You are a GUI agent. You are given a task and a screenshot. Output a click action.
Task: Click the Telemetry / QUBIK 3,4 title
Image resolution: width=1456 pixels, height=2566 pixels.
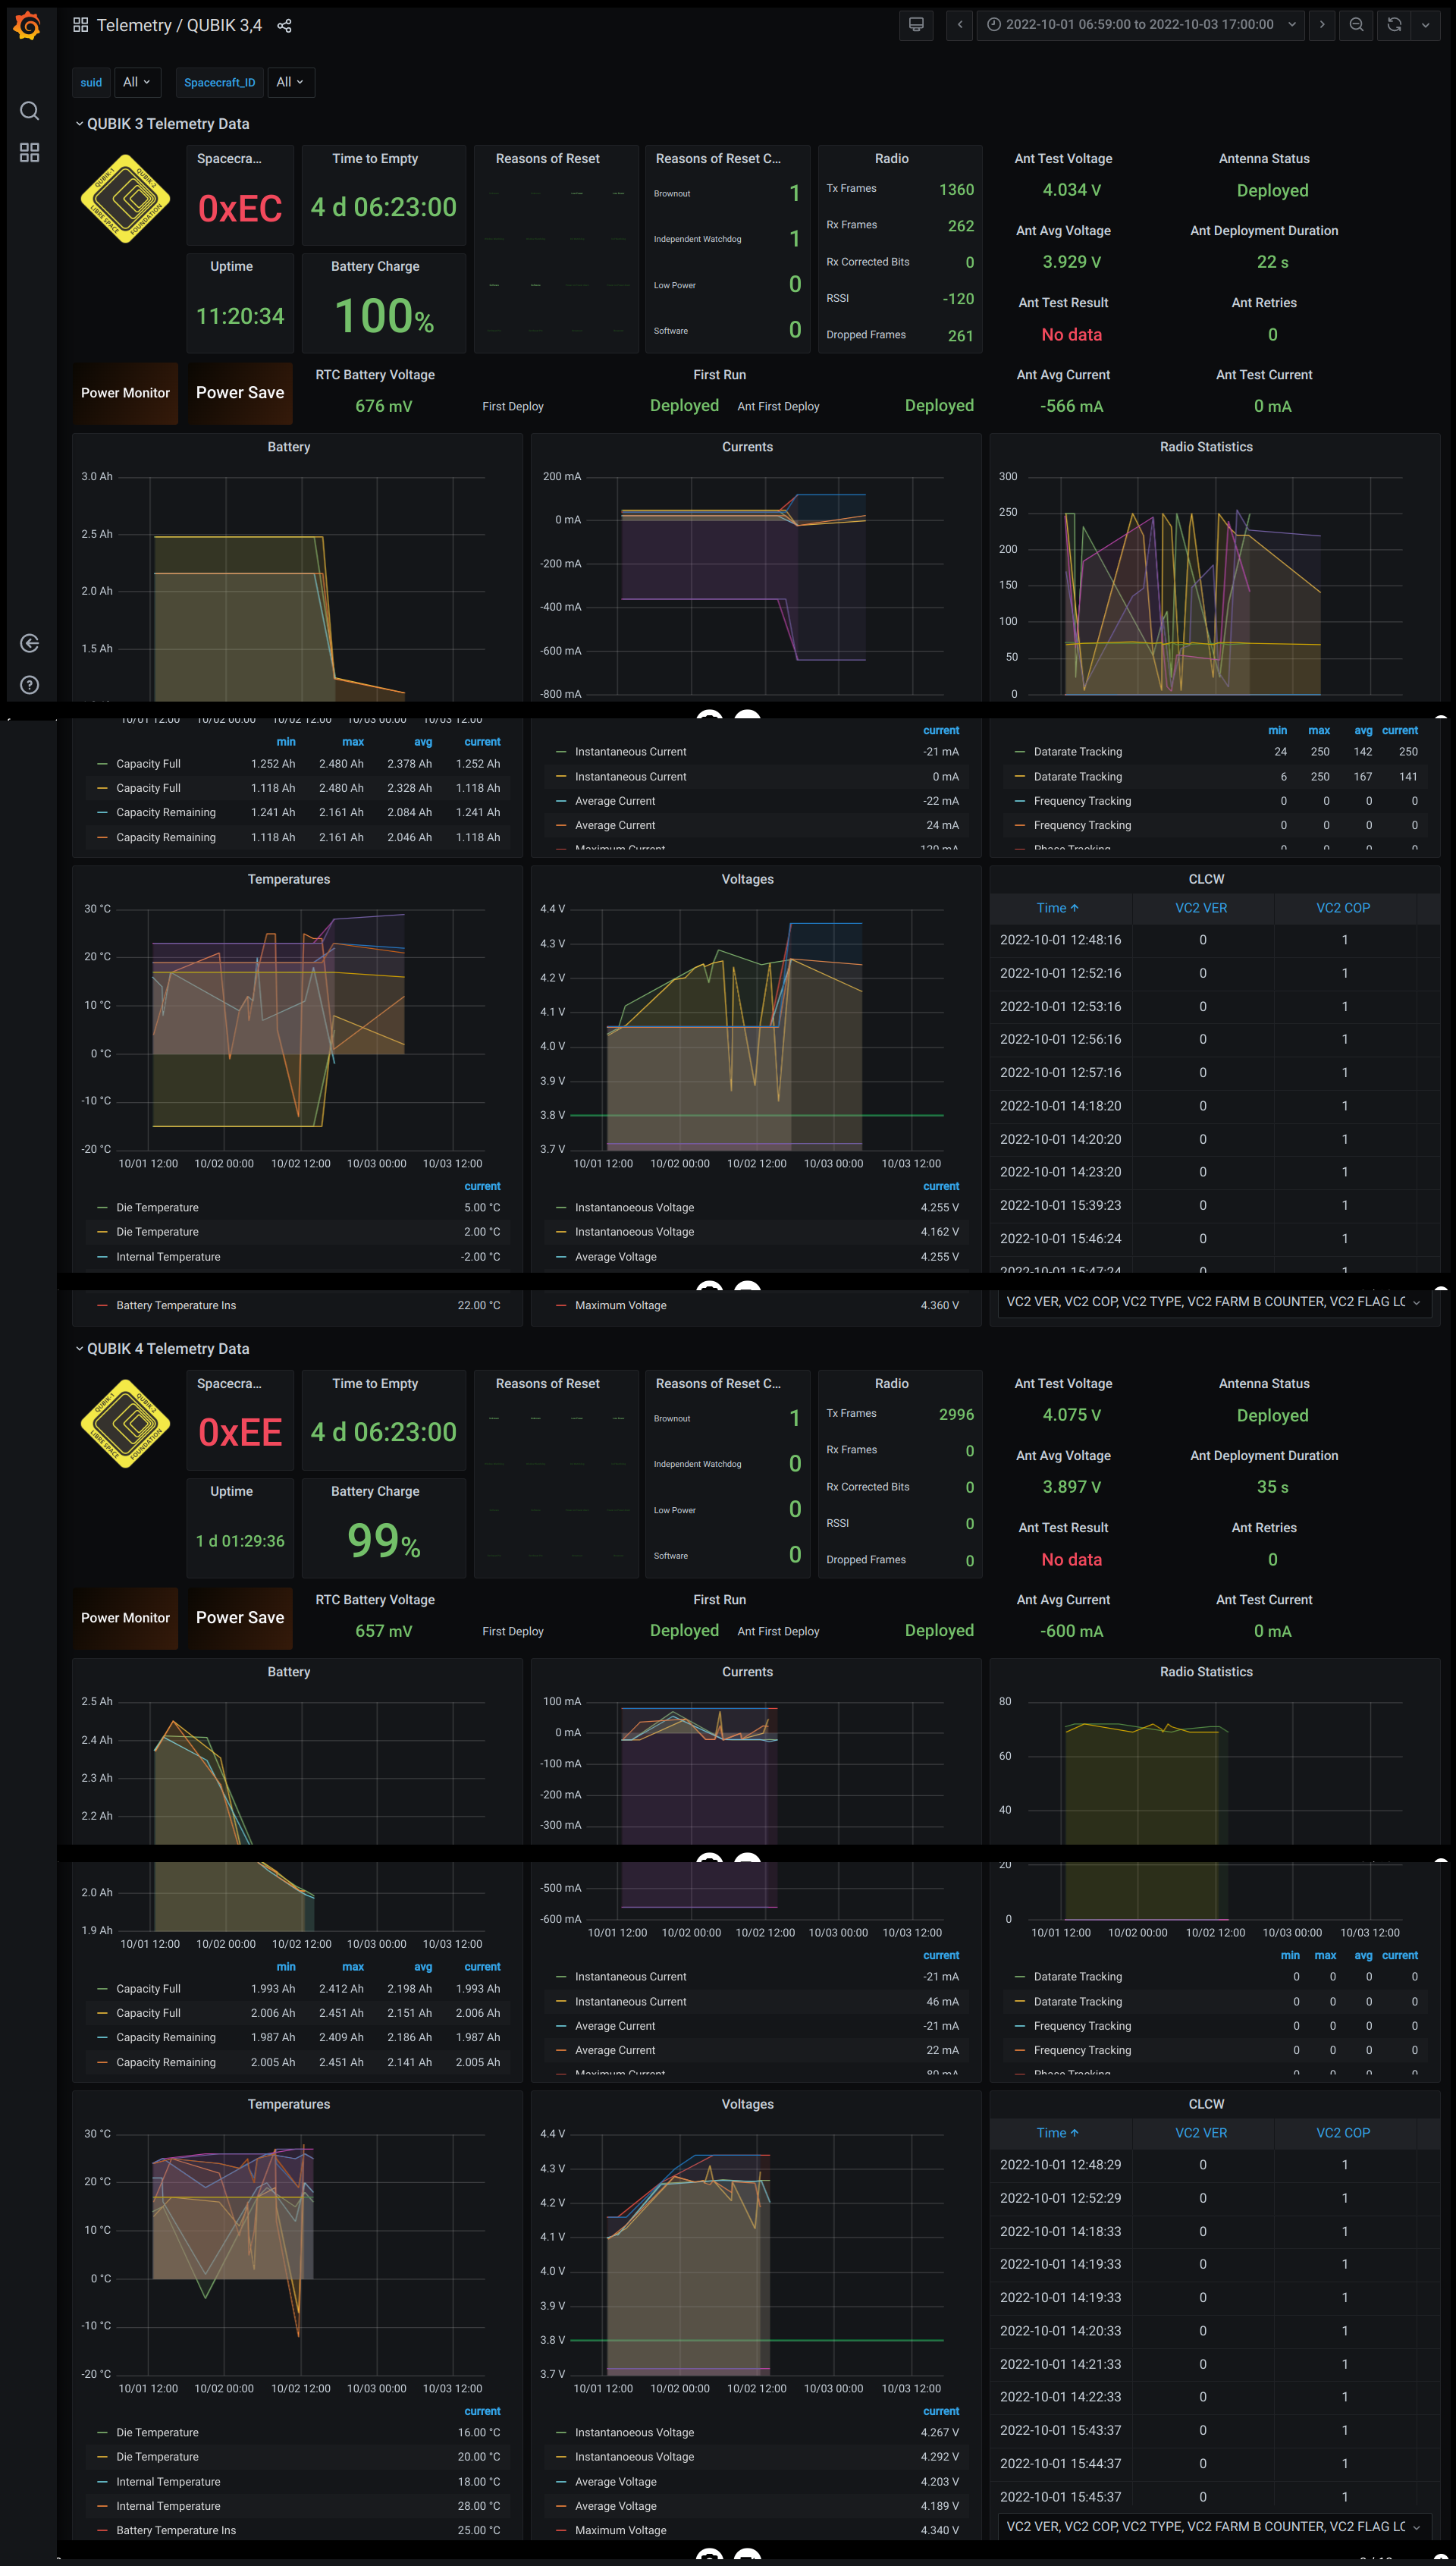[x=179, y=26]
